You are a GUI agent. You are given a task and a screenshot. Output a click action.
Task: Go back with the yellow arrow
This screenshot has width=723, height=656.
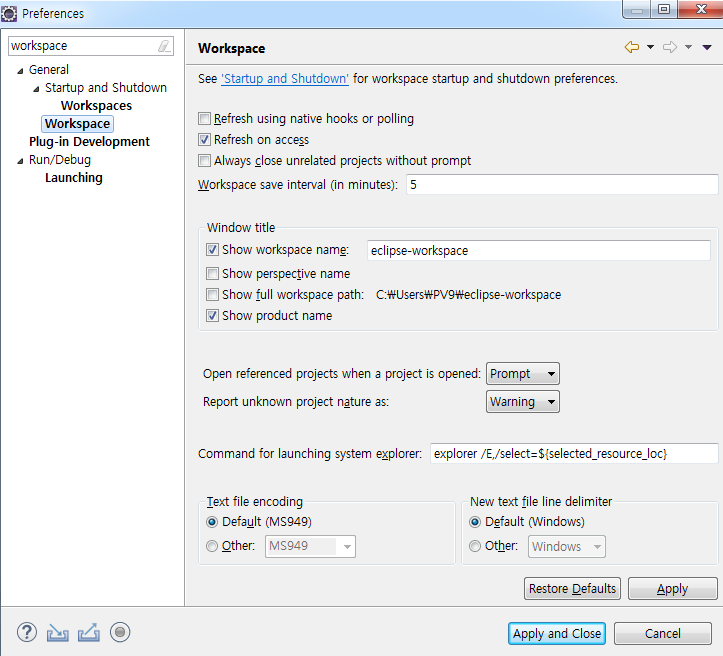click(632, 48)
